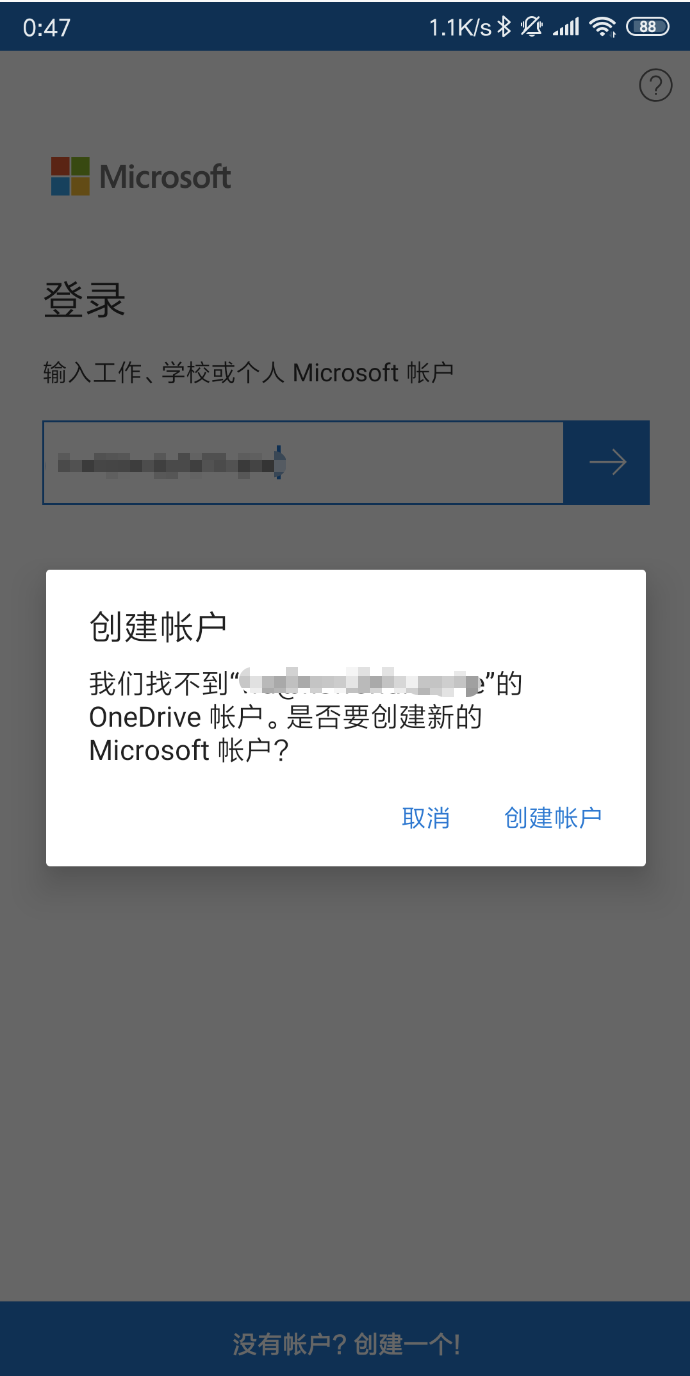690x1376 pixels.
Task: Click the Microsoft wordmark text
Action: 165,177
